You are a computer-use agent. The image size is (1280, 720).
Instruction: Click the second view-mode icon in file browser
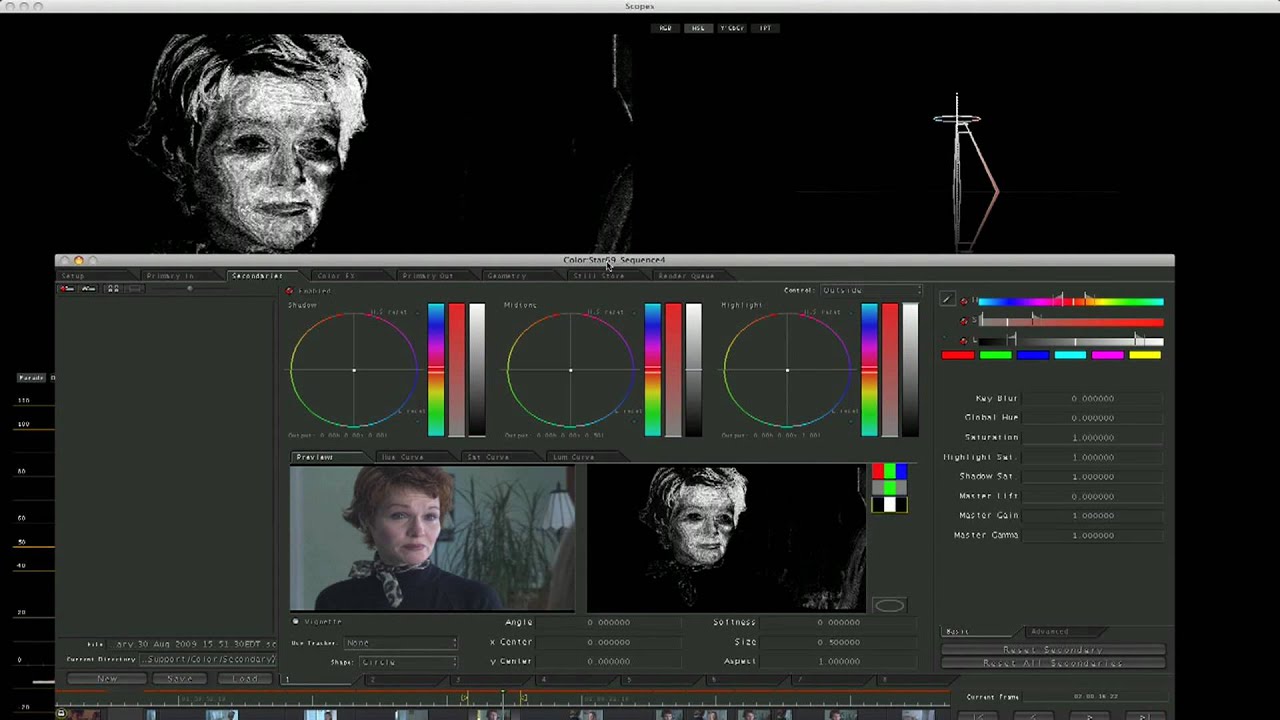[89, 289]
